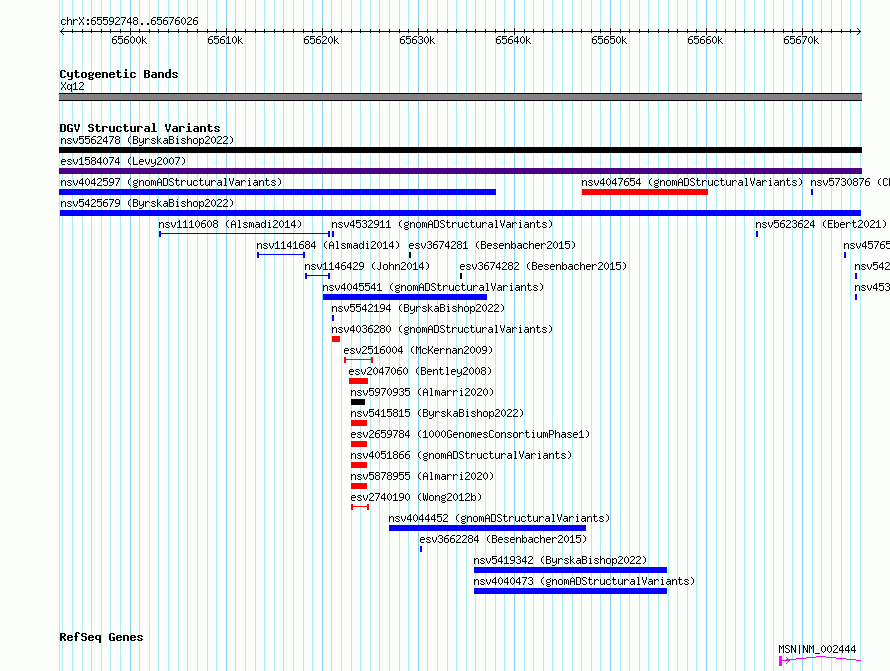Viewport: 890px width, 671px height.
Task: Open nsv5415815 (ByrskaBishop2022) variant label
Action: (437, 413)
